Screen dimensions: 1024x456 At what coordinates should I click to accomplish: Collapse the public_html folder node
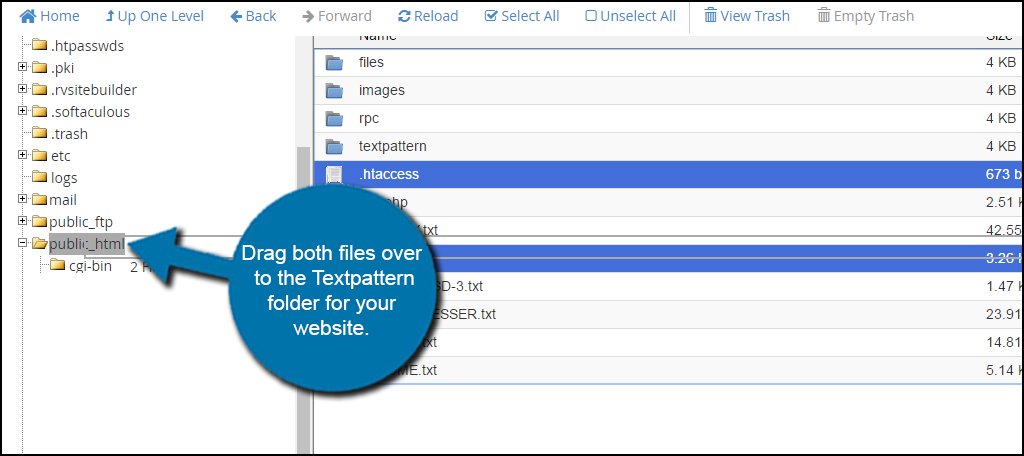(23, 243)
